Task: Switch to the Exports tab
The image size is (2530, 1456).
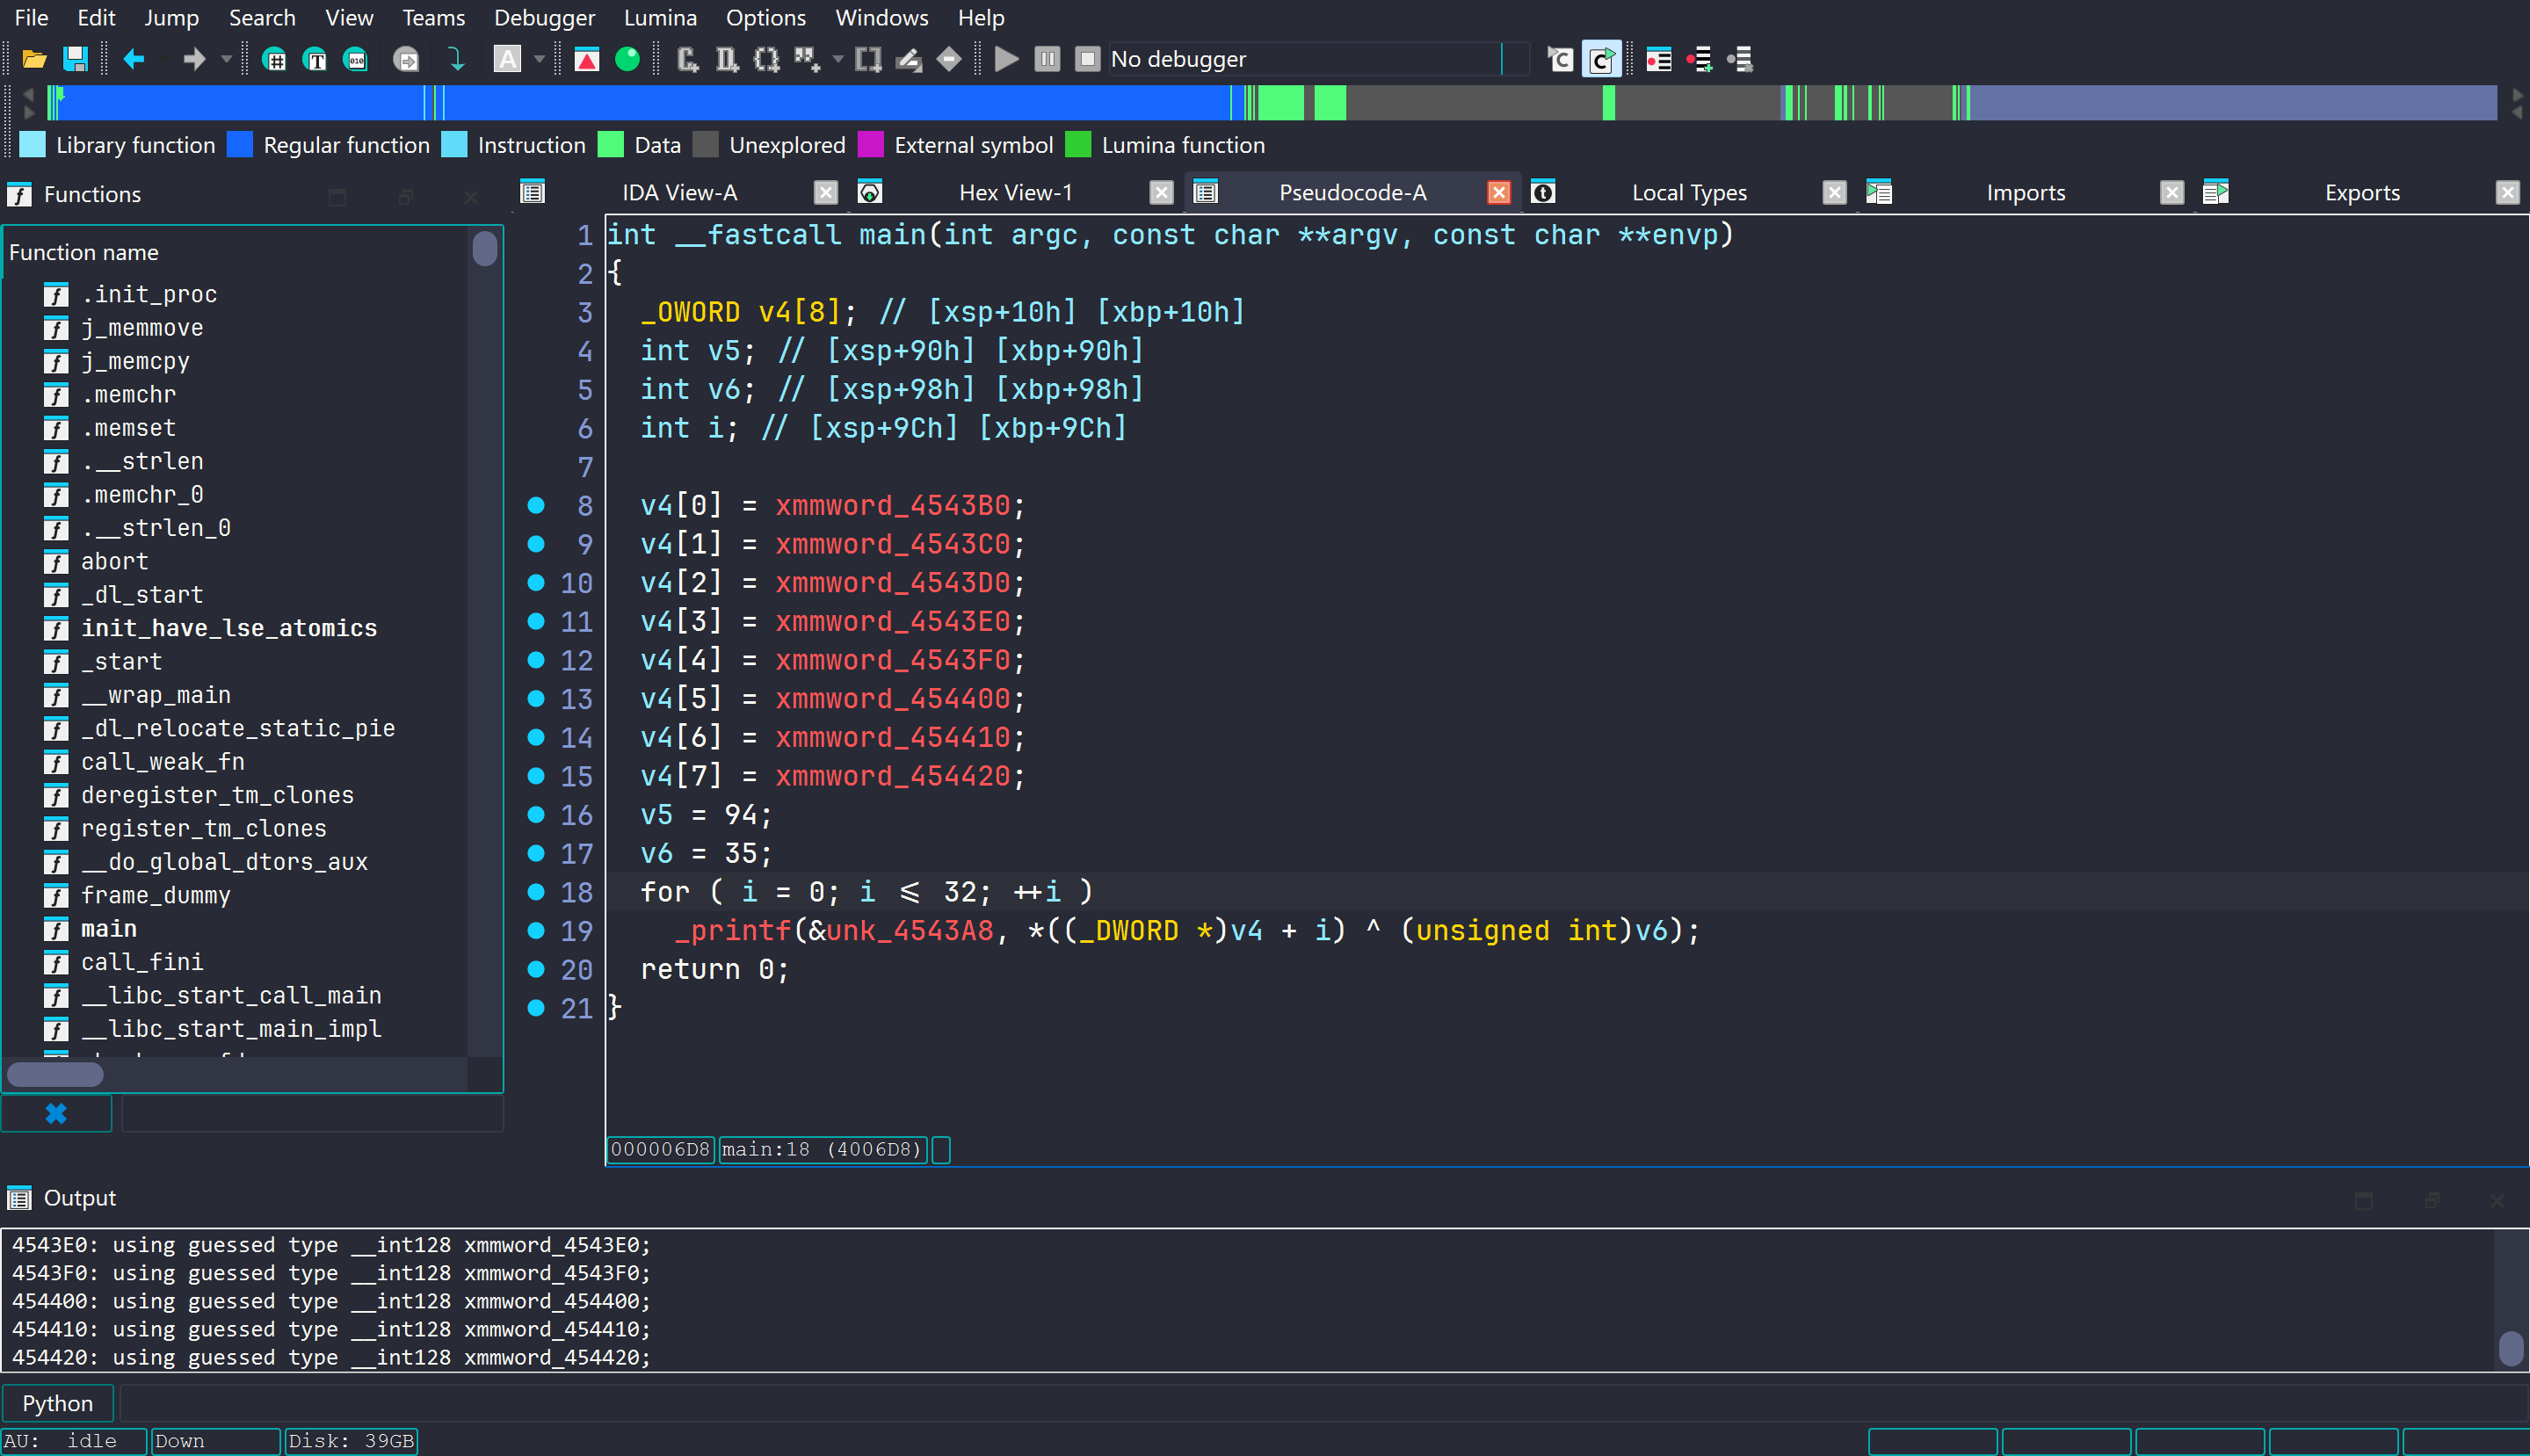Action: tap(2361, 193)
